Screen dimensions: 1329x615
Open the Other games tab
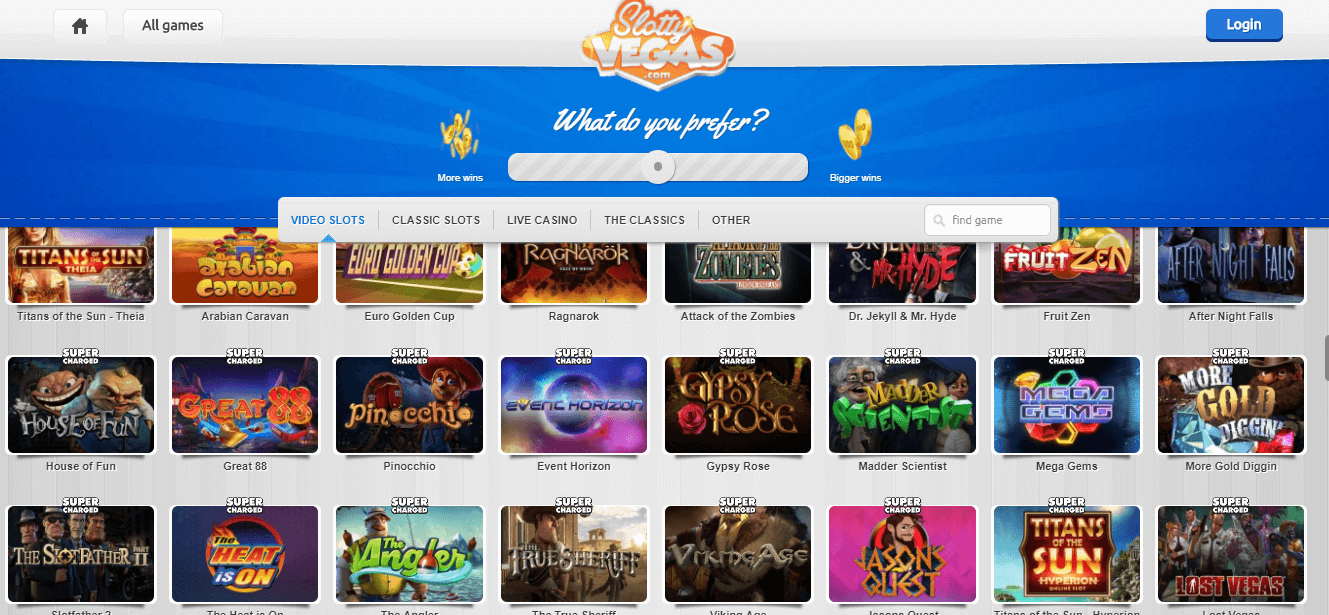pos(731,220)
